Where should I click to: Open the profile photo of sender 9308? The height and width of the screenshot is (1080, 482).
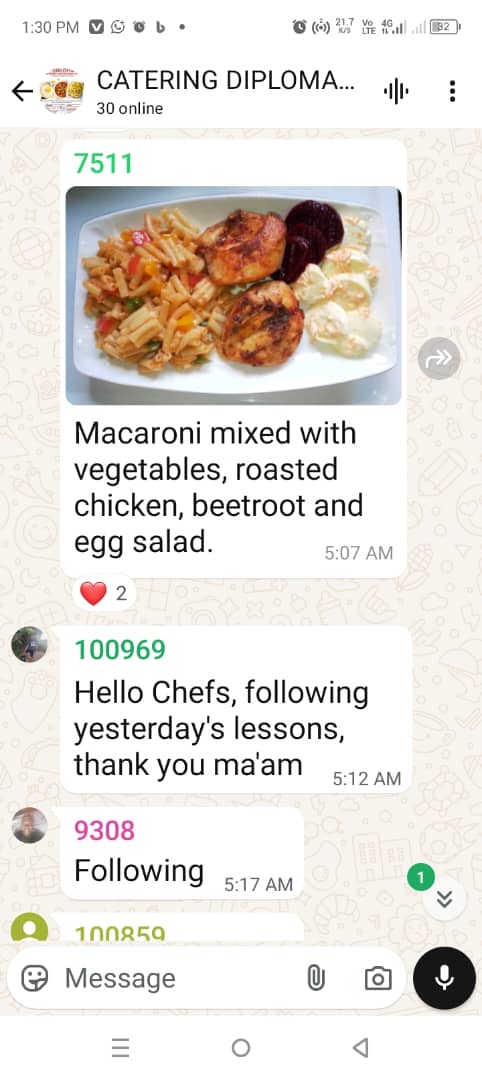pos(30,825)
